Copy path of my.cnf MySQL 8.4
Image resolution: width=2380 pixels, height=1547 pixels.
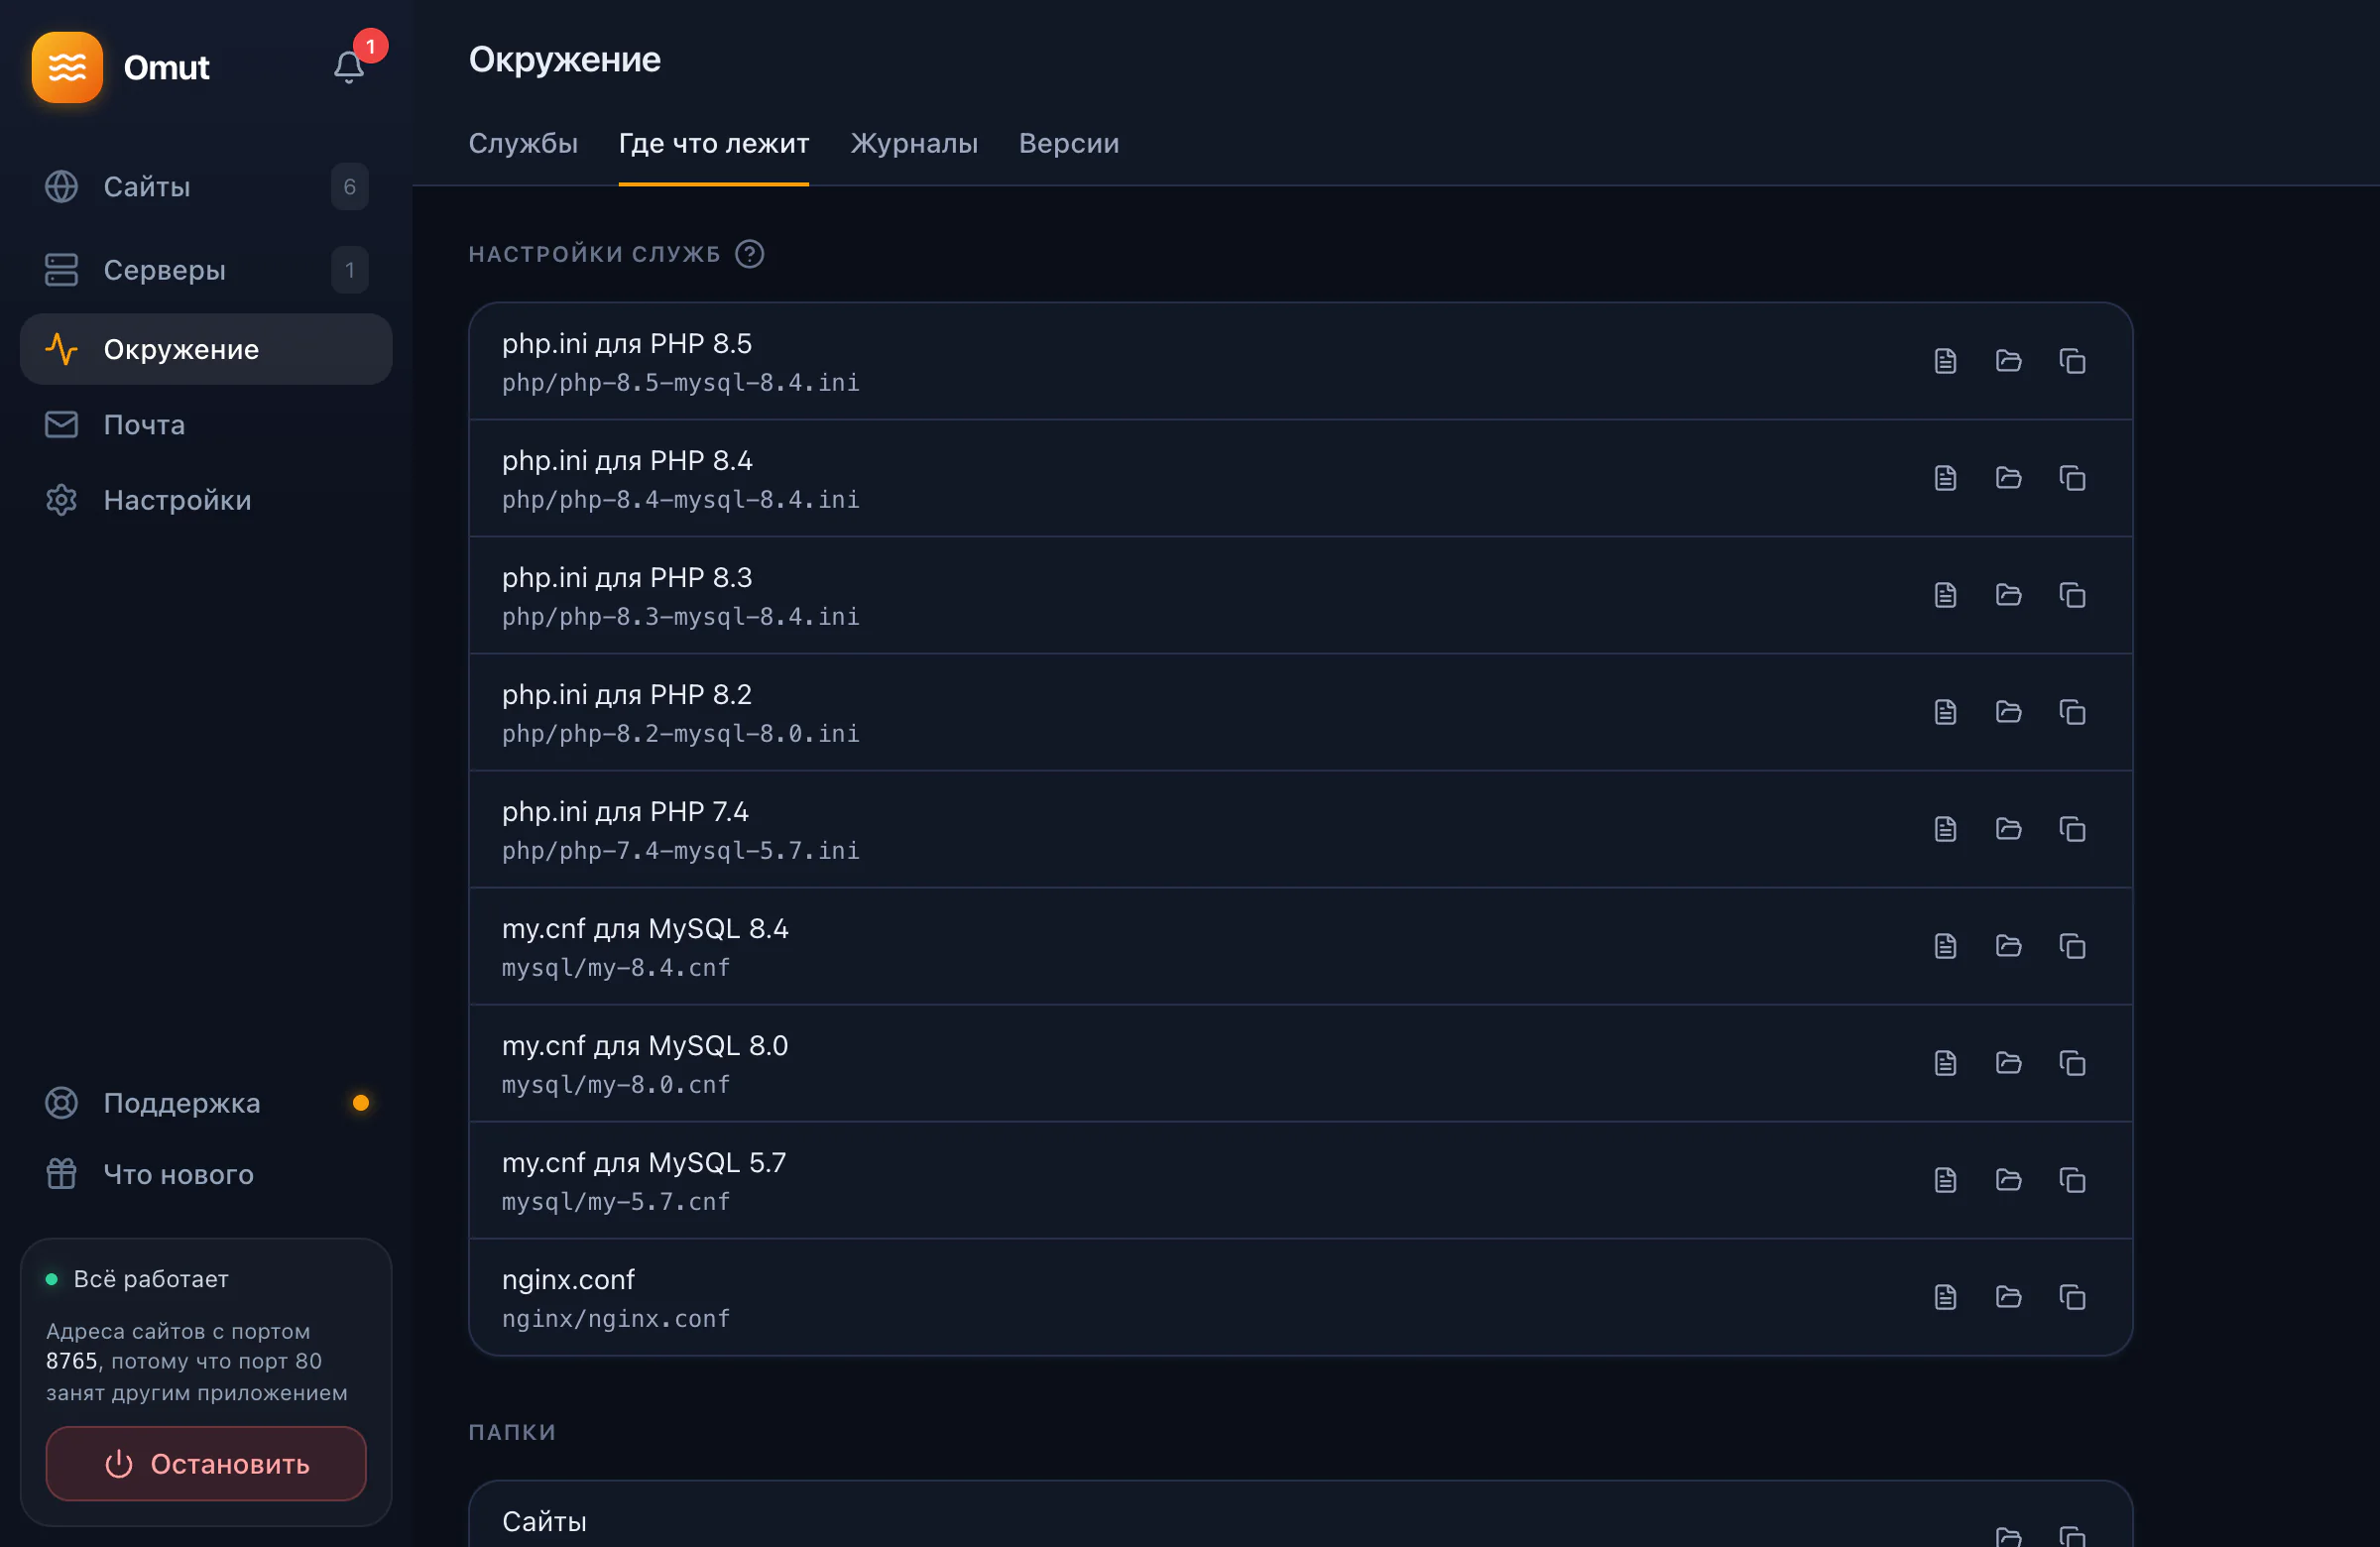[2072, 946]
